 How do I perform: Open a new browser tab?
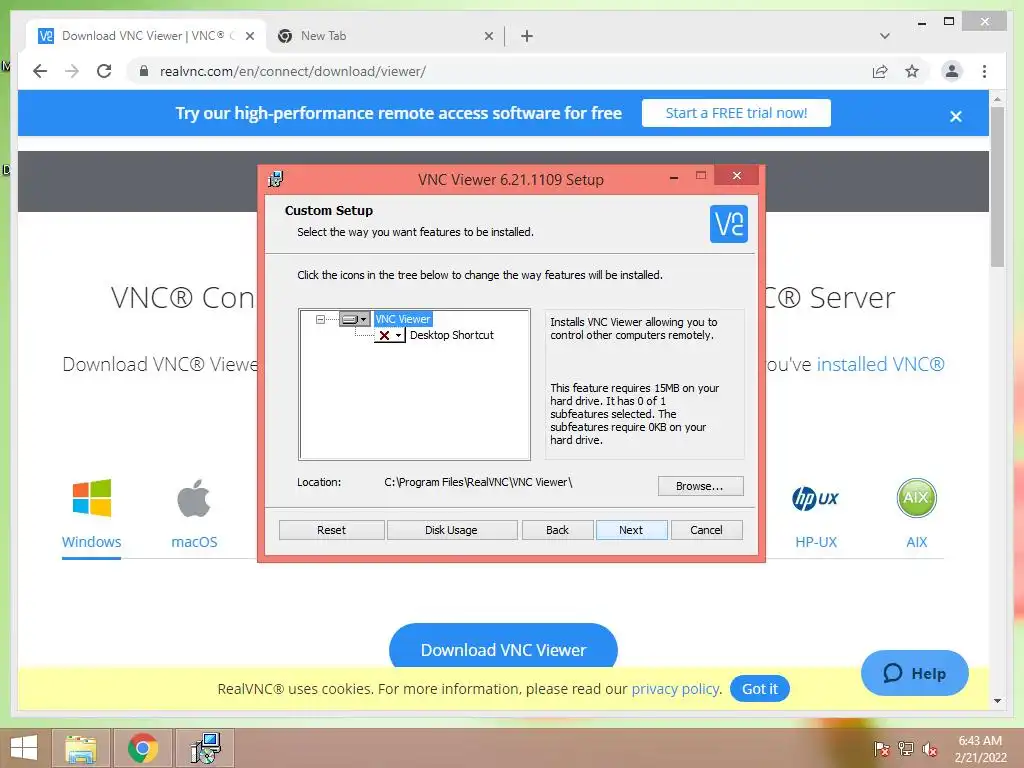pyautogui.click(x=527, y=36)
